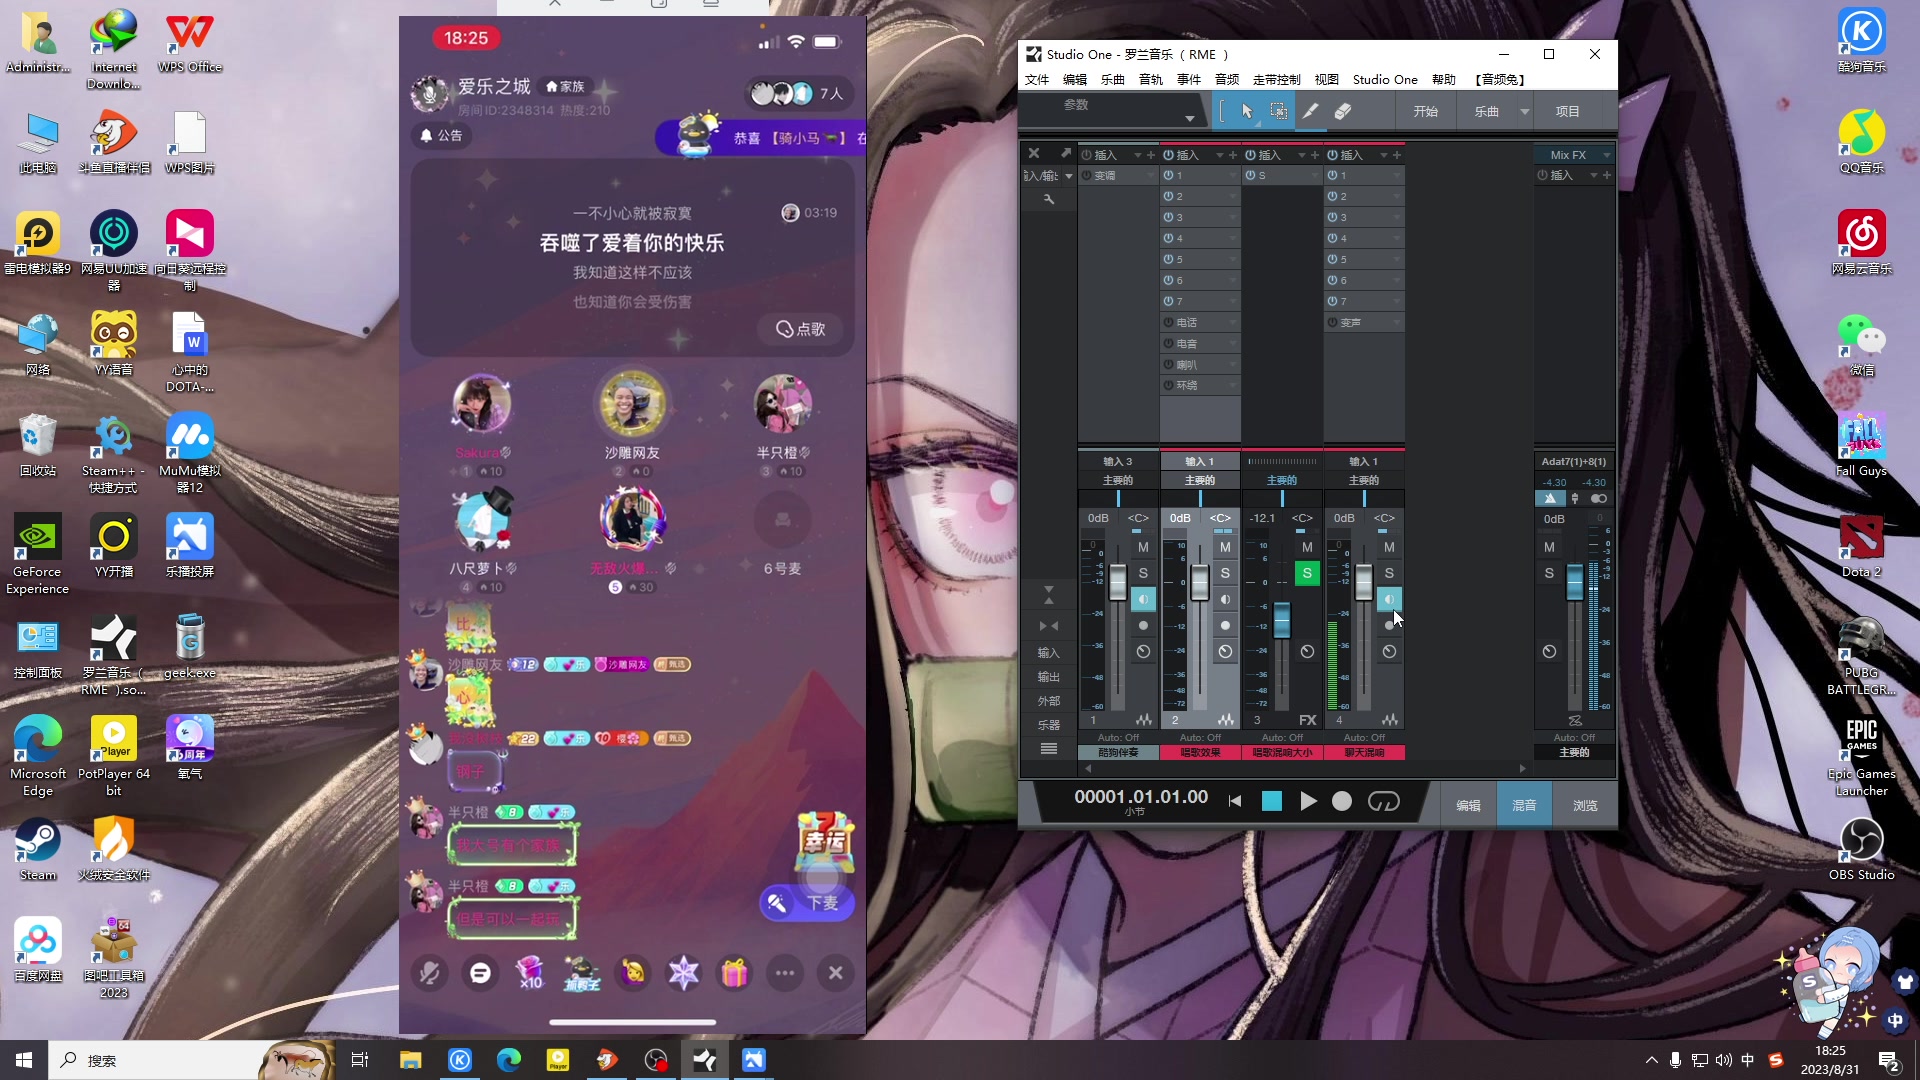This screenshot has height=1080, width=1920.
Task: Toggle monitor button on channel 酷狗伴奏
Action: click(x=1143, y=599)
